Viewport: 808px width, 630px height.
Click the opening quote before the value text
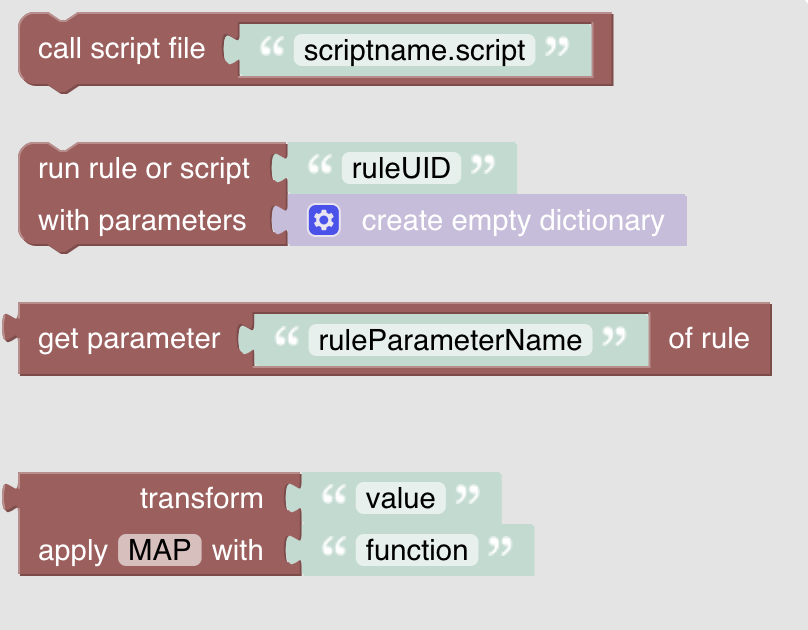point(333,497)
